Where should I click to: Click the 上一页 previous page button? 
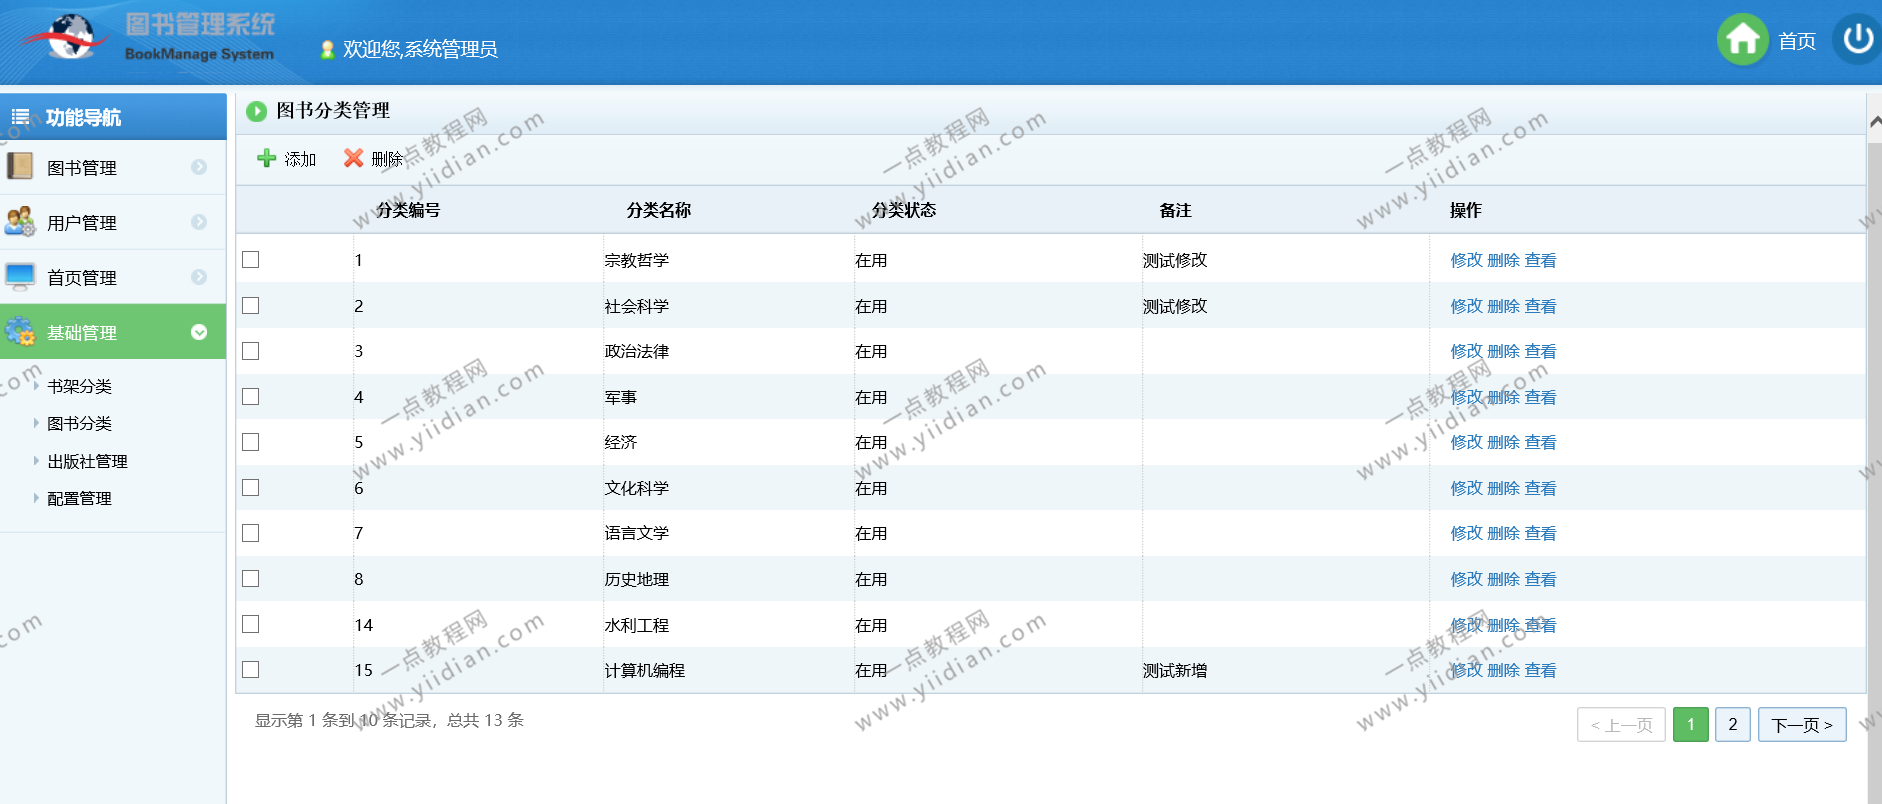point(1621,725)
